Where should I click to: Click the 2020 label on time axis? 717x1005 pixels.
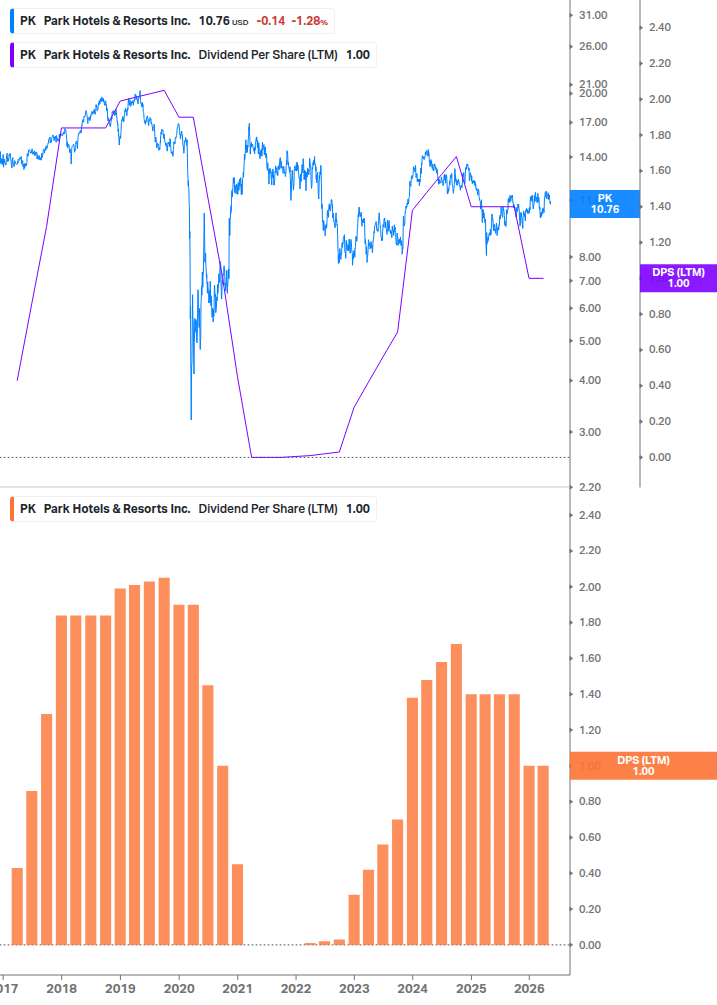click(x=179, y=989)
